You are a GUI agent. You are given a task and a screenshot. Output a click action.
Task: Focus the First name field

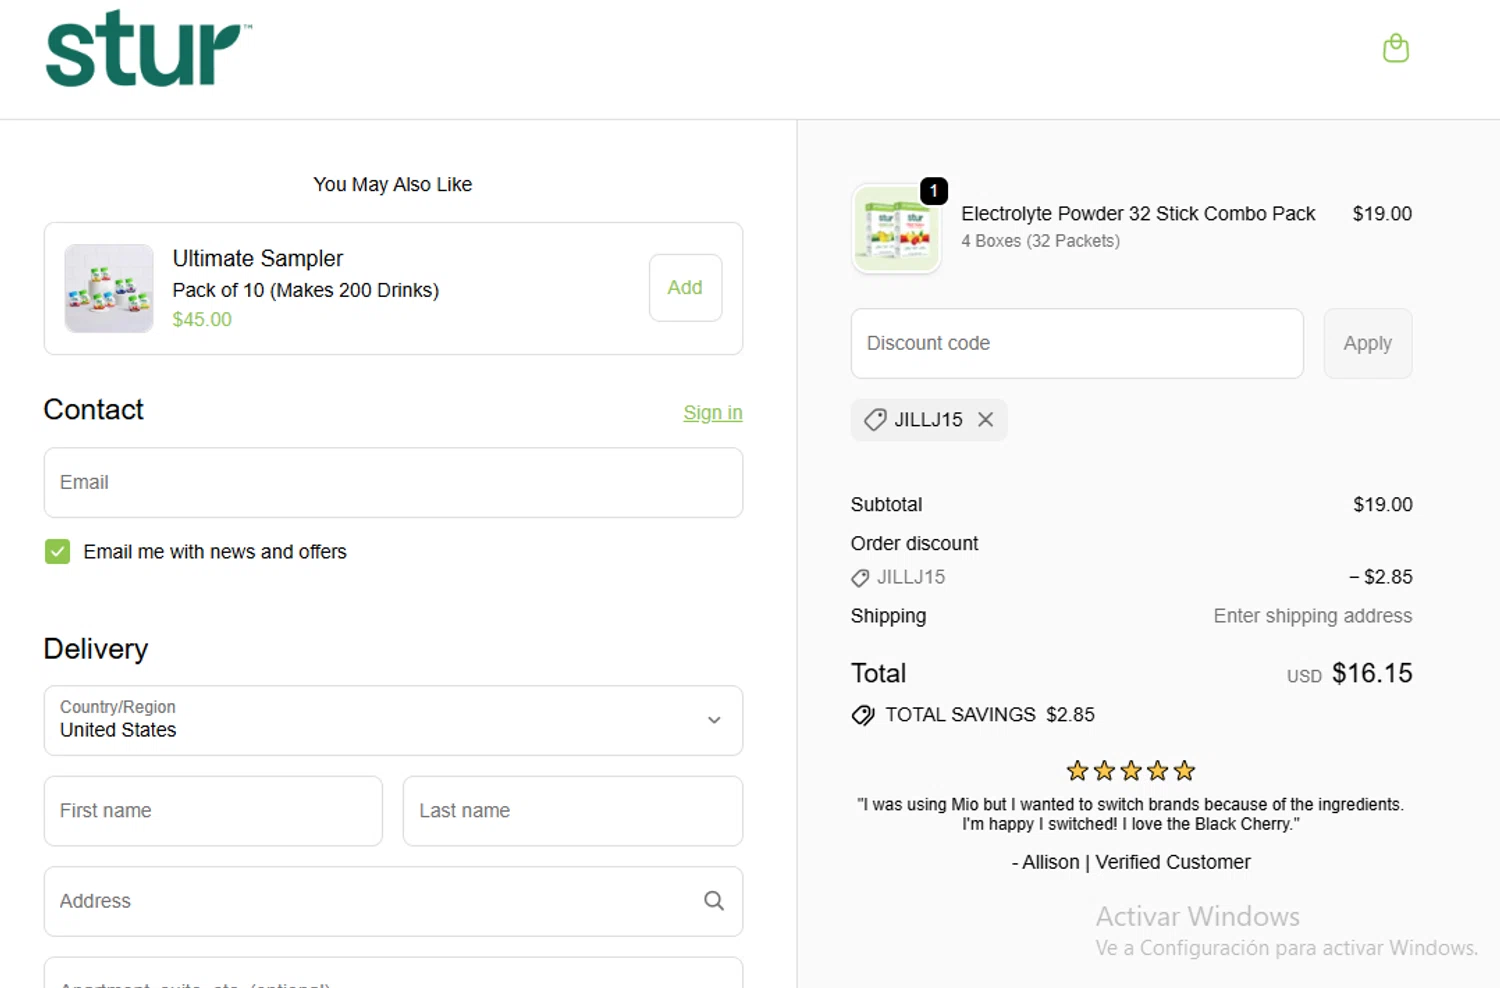click(213, 811)
